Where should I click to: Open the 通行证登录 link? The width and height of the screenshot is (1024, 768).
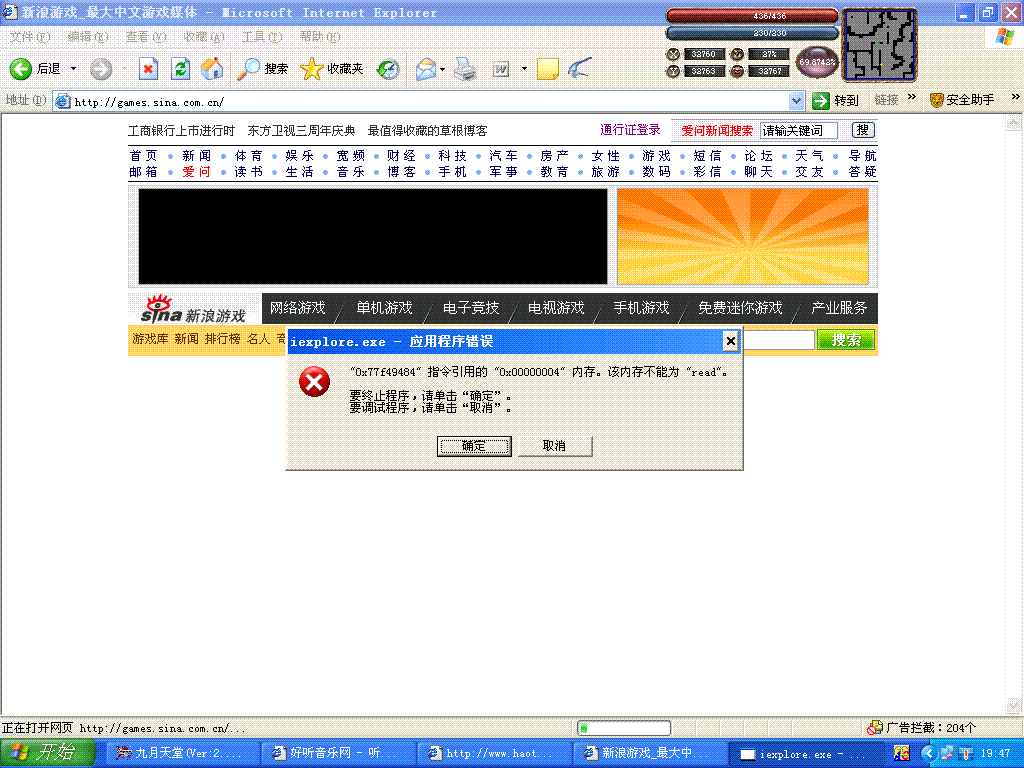[x=630, y=130]
